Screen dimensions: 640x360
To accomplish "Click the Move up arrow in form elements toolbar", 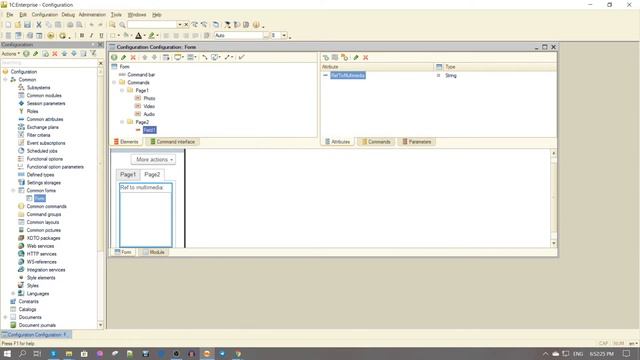I will pos(144,58).
